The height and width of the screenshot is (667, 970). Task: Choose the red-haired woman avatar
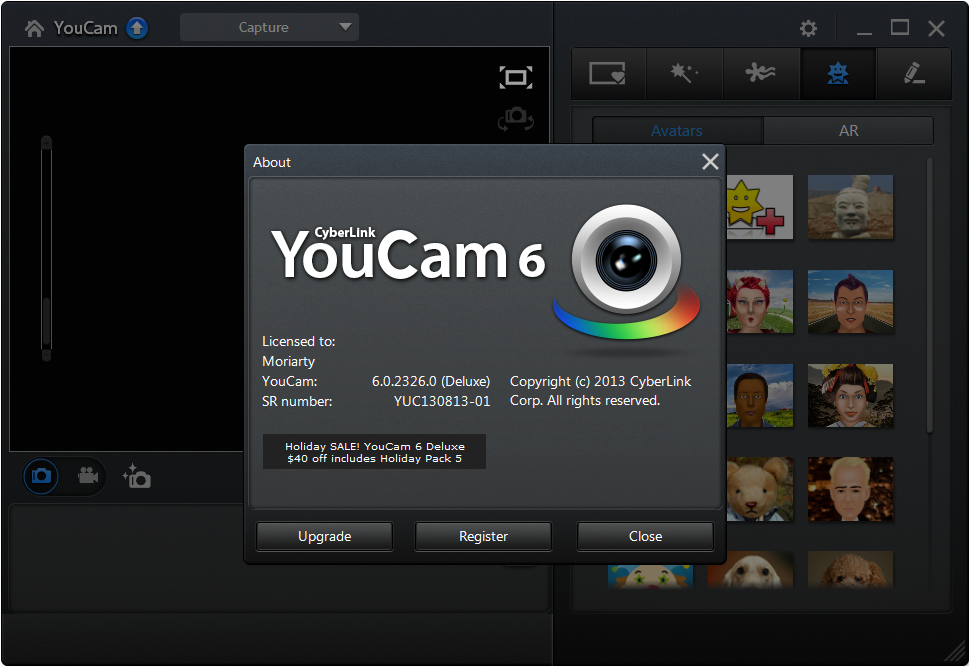click(x=758, y=301)
